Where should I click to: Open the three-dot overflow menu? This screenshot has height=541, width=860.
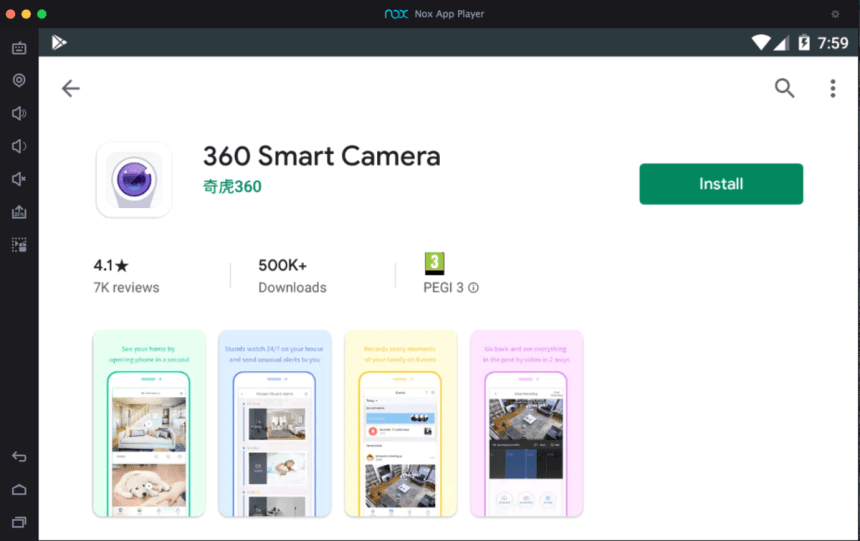(x=833, y=88)
